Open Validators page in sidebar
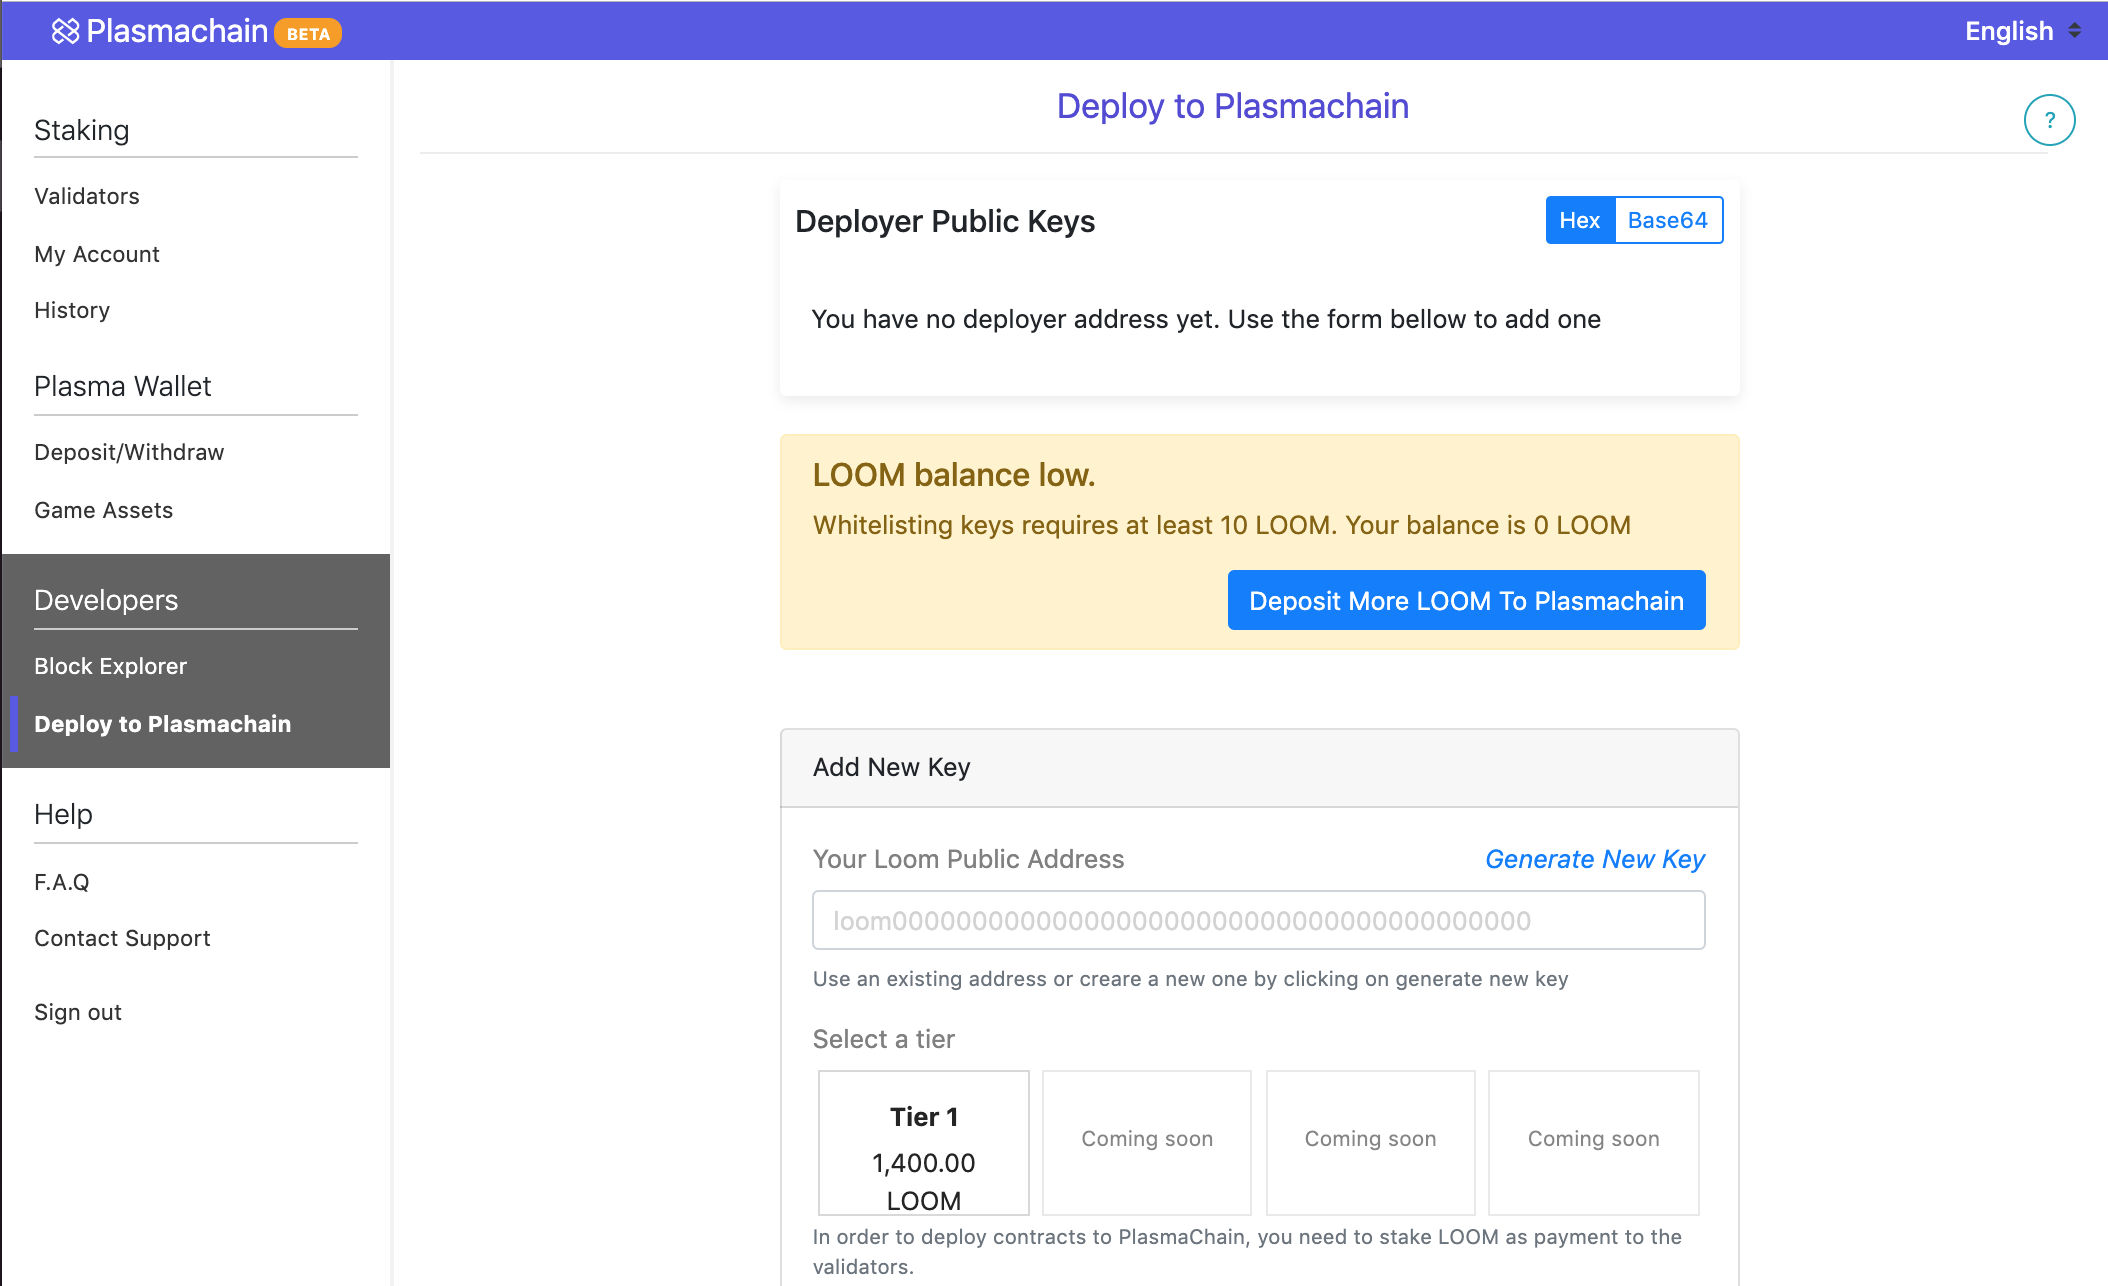The image size is (2108, 1286). click(x=87, y=196)
